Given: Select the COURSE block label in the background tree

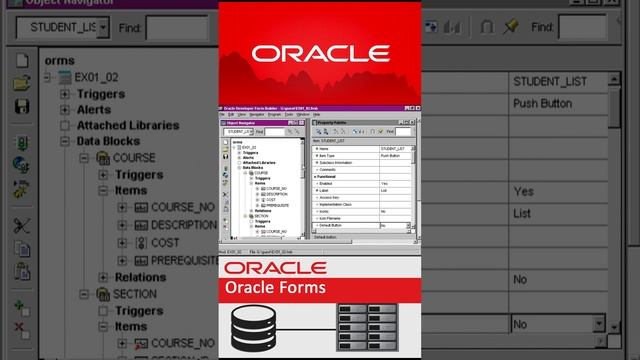Looking at the screenshot, I should [134, 158].
